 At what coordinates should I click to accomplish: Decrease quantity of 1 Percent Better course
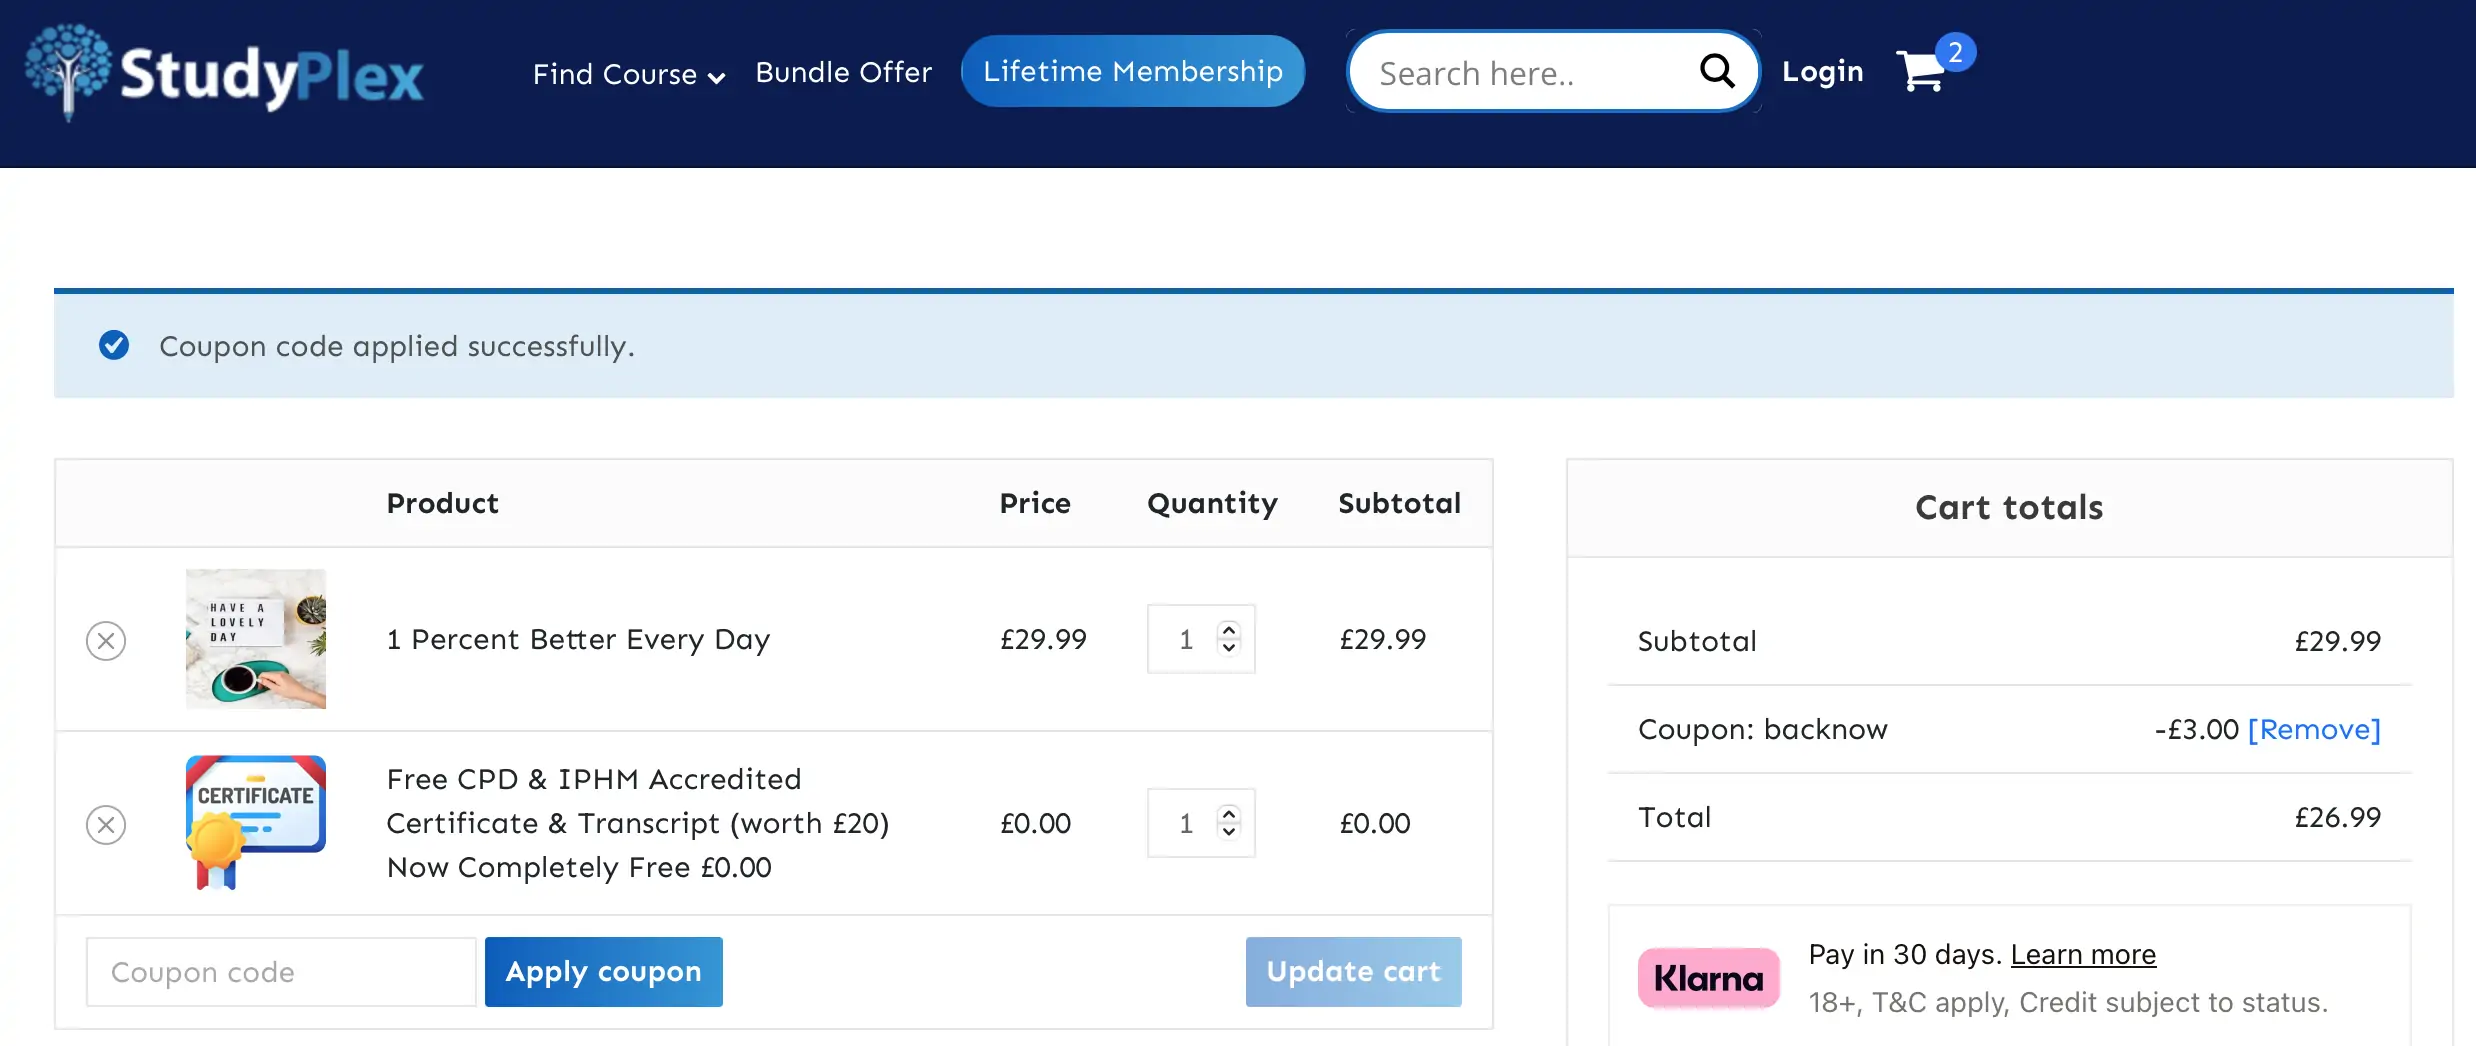(x=1229, y=648)
